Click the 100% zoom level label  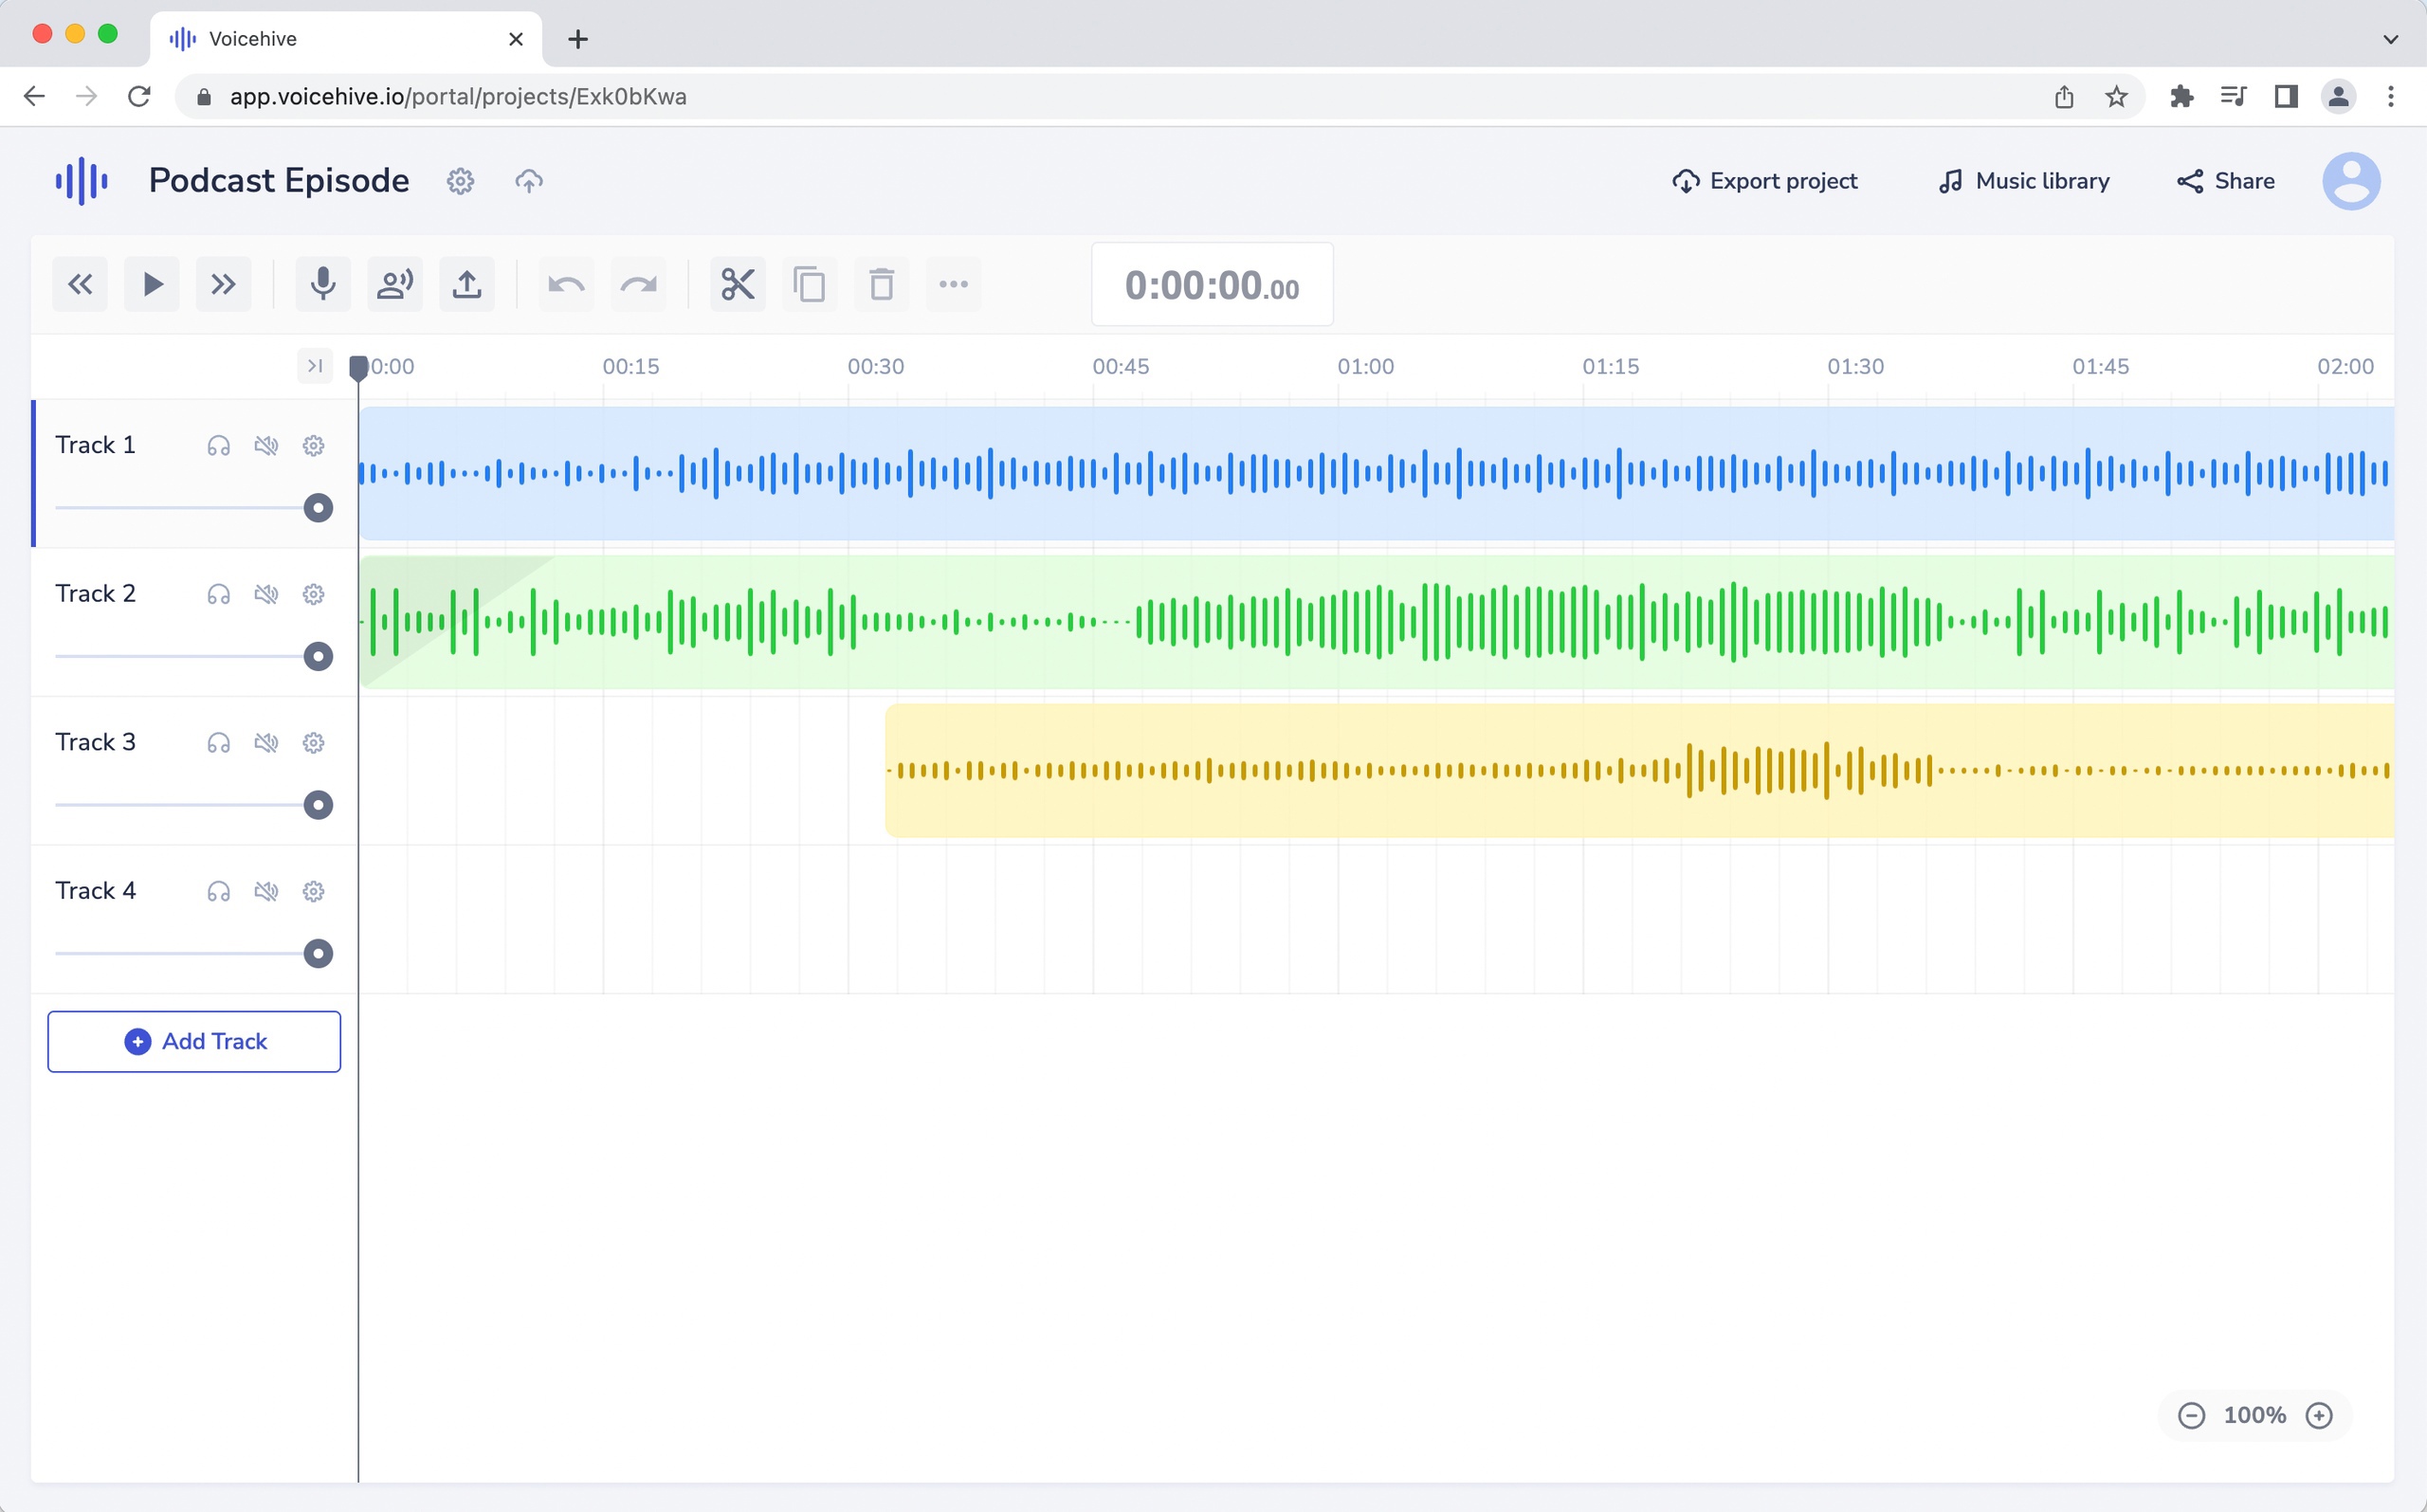[2255, 1416]
